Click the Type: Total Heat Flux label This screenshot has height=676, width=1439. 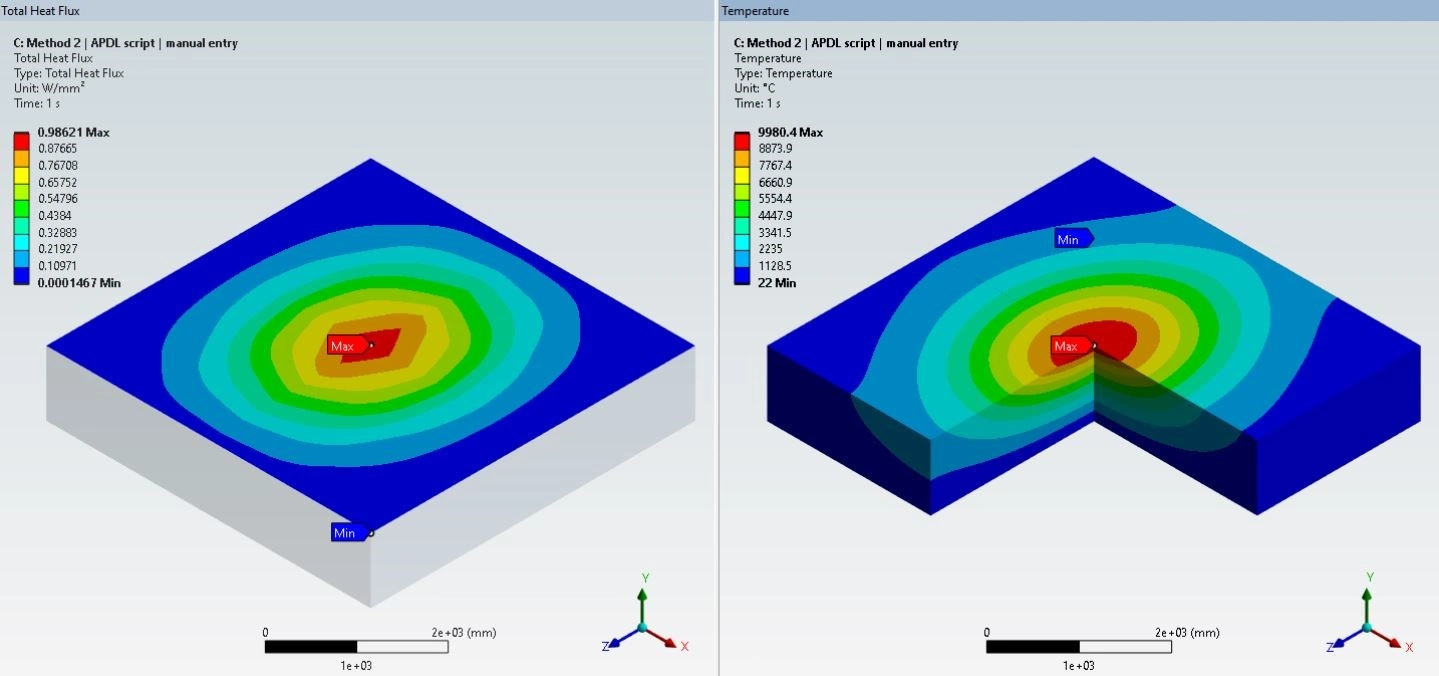(69, 73)
